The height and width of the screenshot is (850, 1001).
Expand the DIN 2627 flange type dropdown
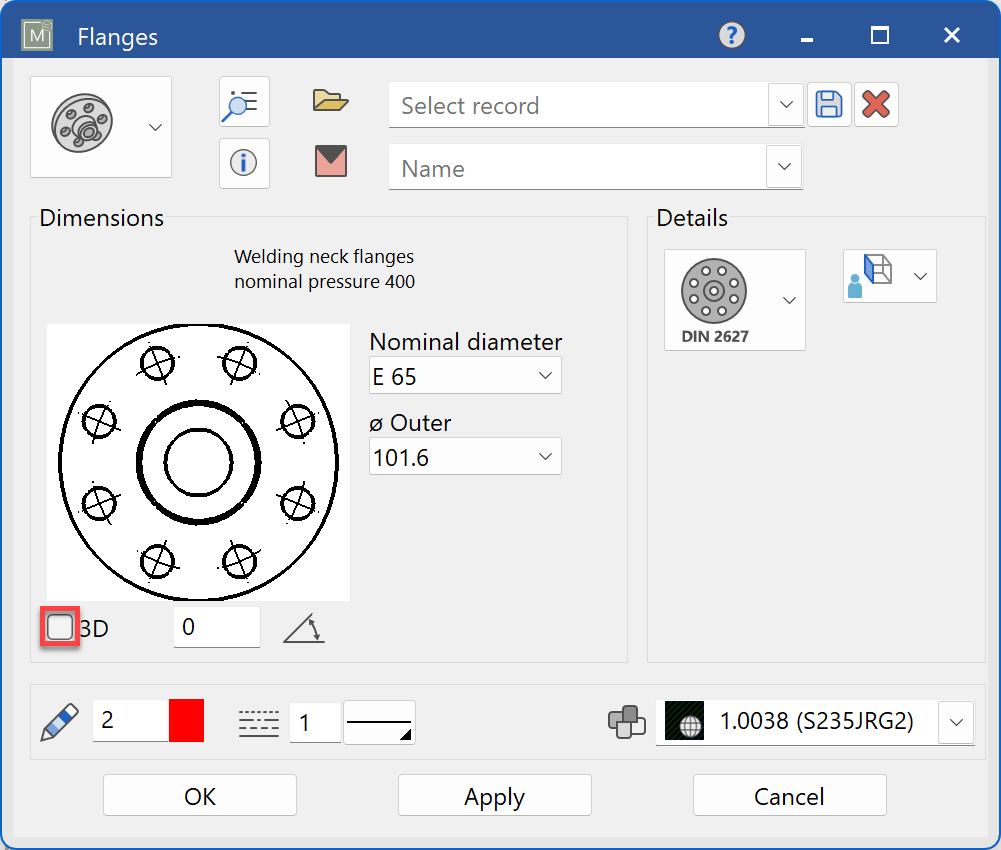789,300
